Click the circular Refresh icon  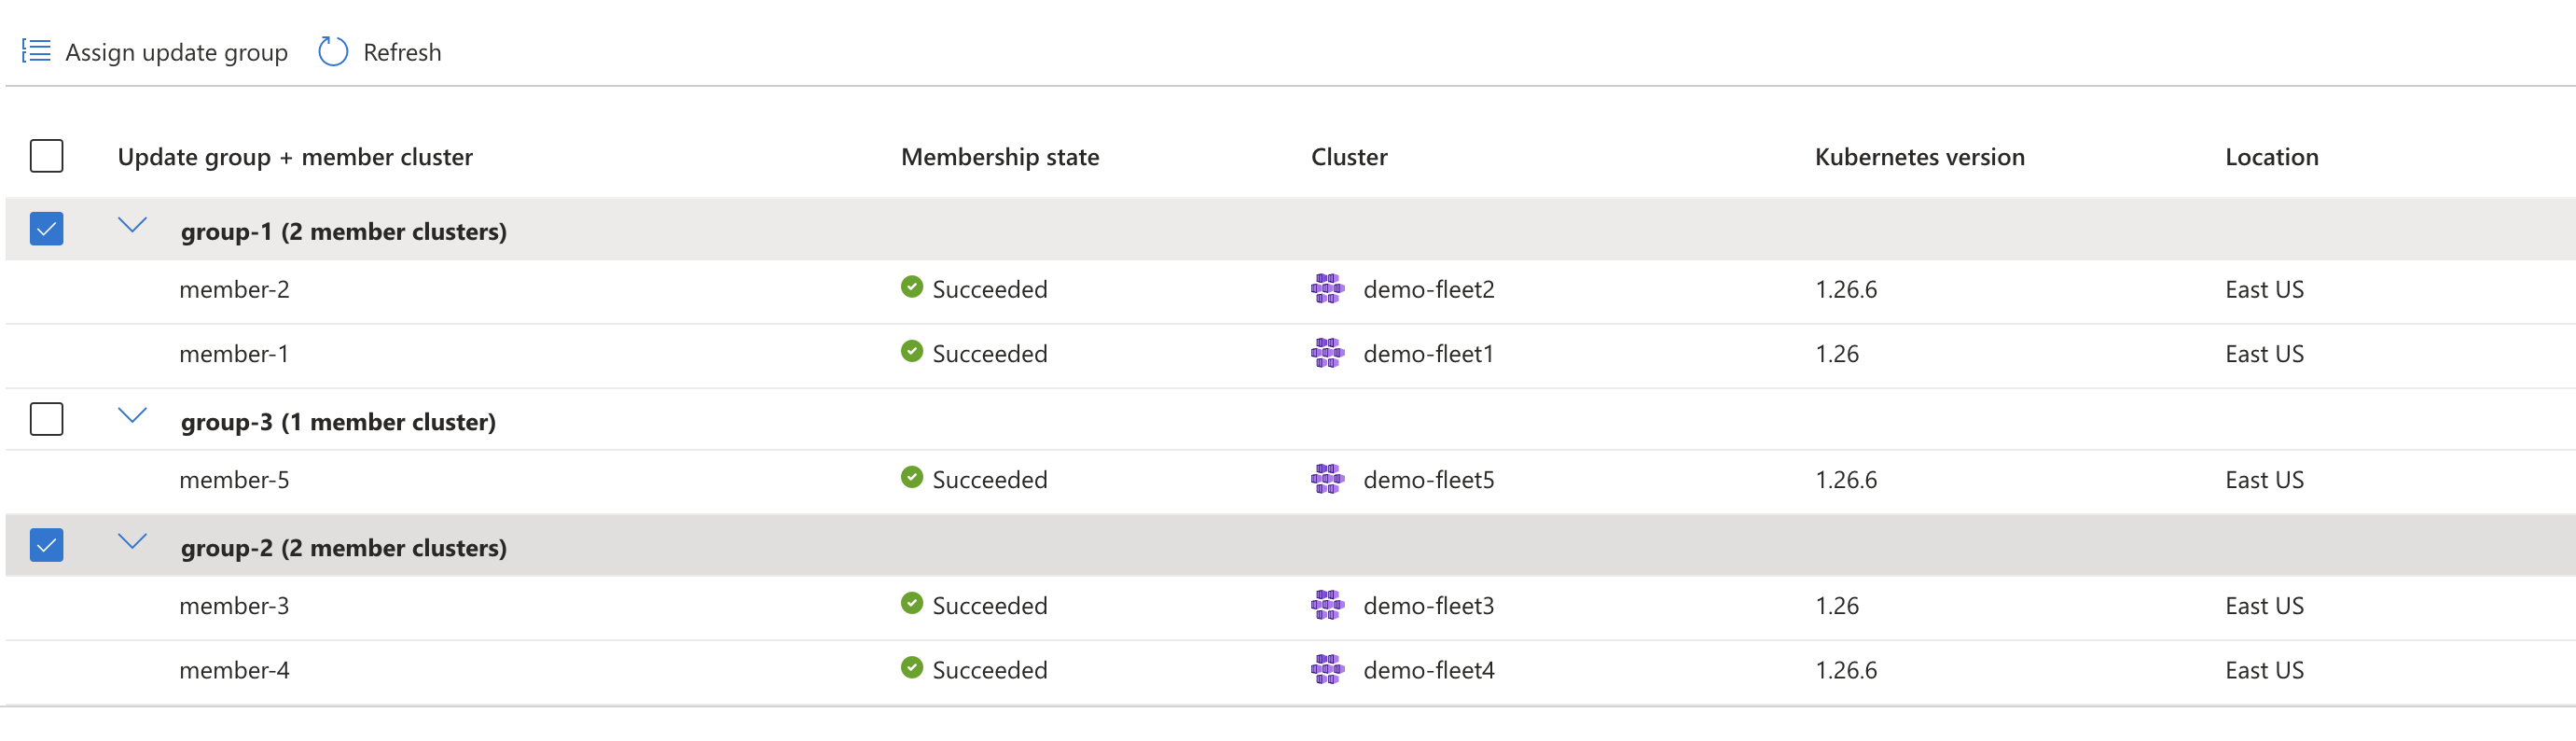333,51
